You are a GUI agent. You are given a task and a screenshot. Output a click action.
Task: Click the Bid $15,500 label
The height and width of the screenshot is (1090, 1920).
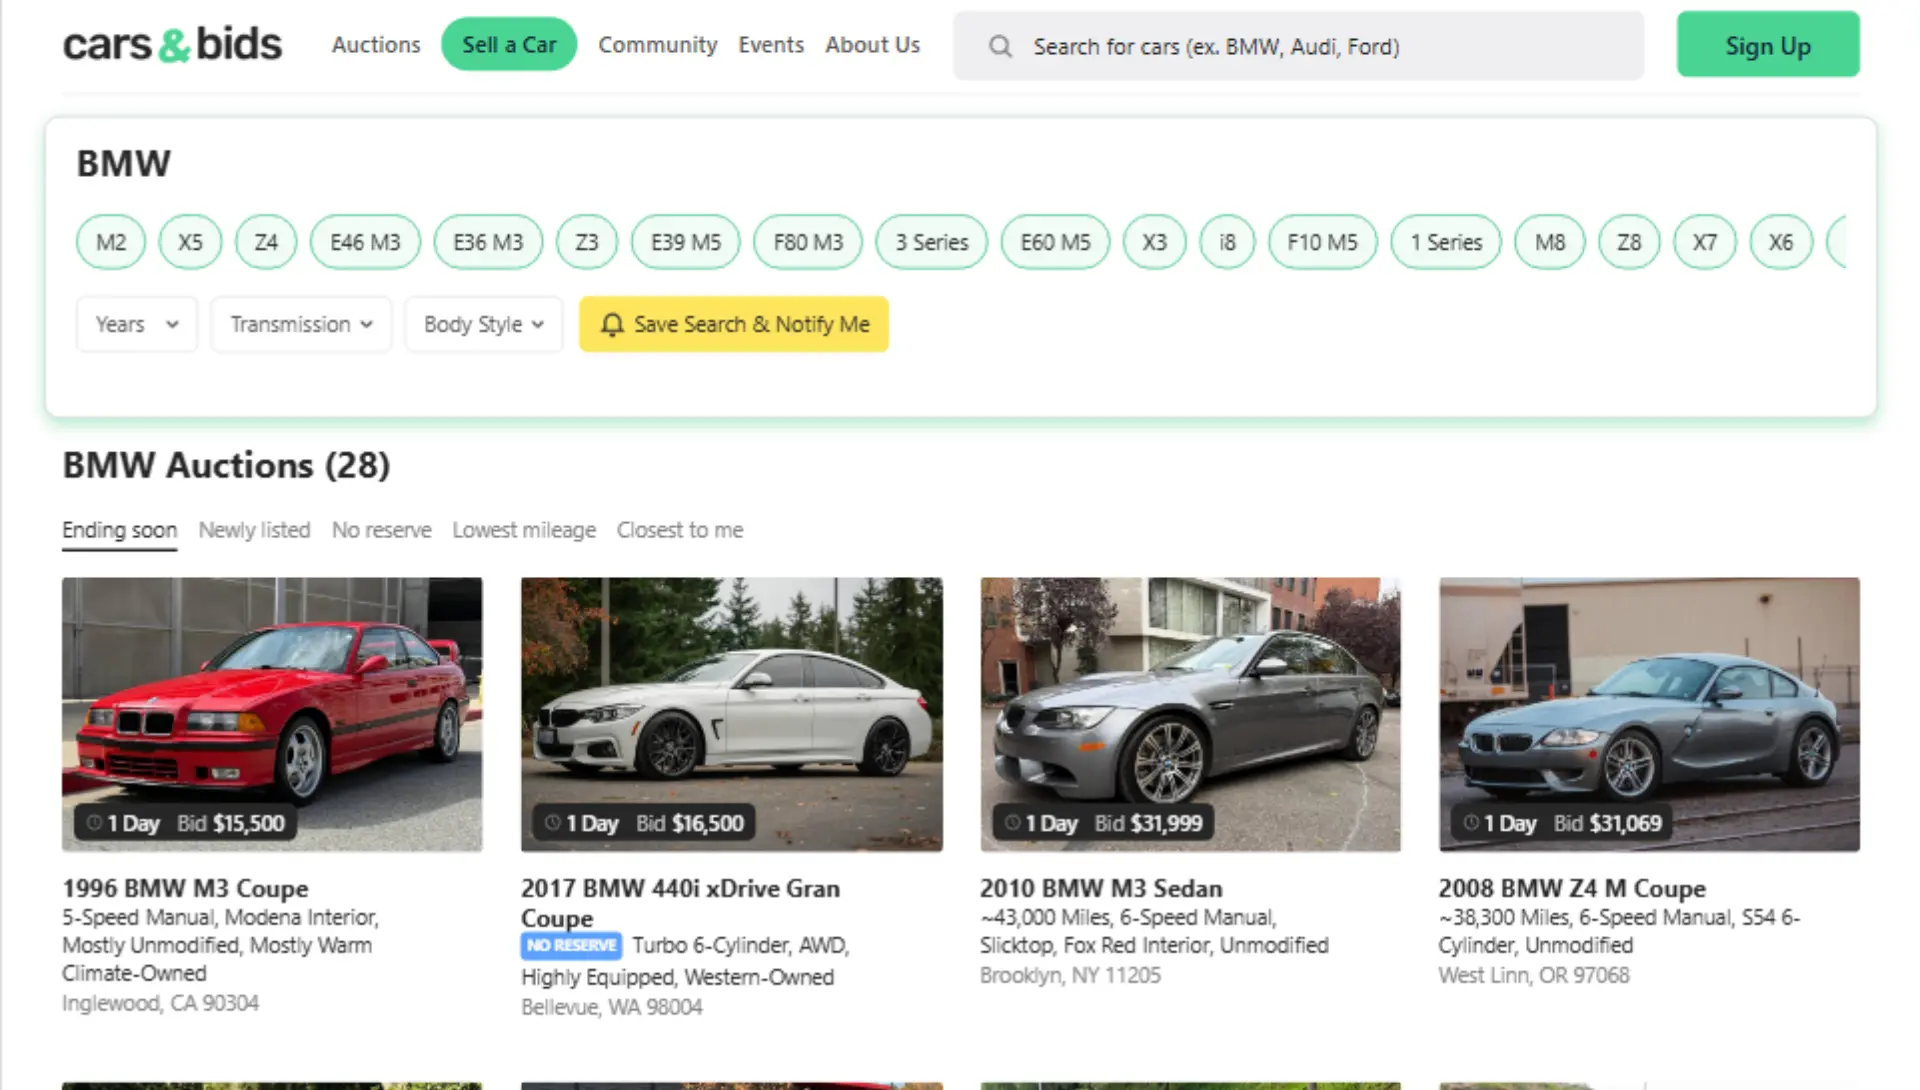(231, 823)
